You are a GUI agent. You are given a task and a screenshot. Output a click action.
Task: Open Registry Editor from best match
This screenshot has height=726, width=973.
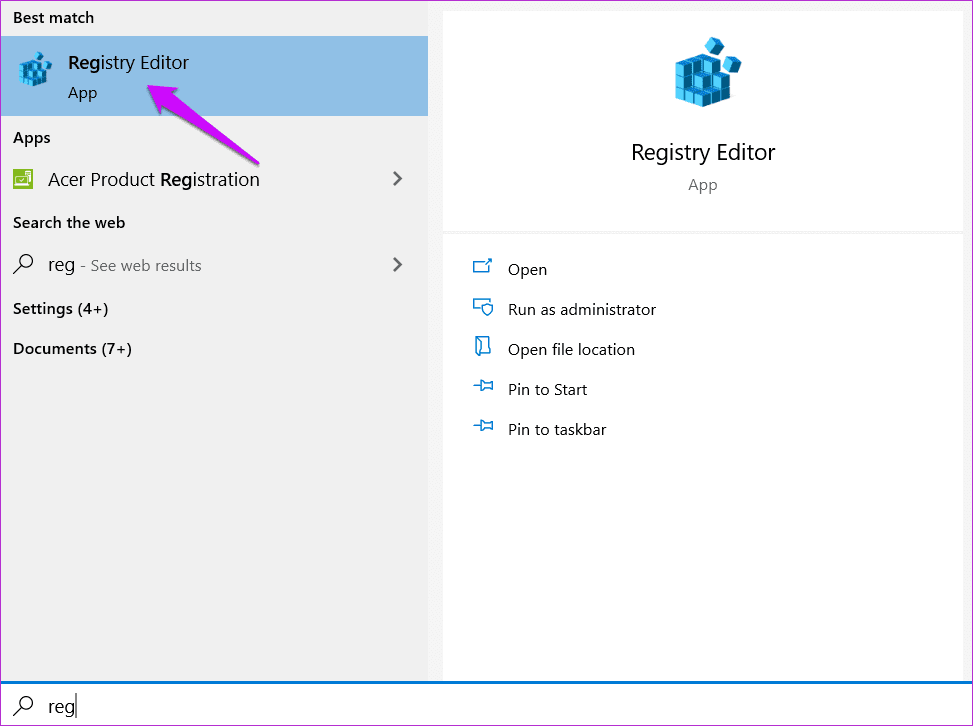pyautogui.click(x=214, y=76)
